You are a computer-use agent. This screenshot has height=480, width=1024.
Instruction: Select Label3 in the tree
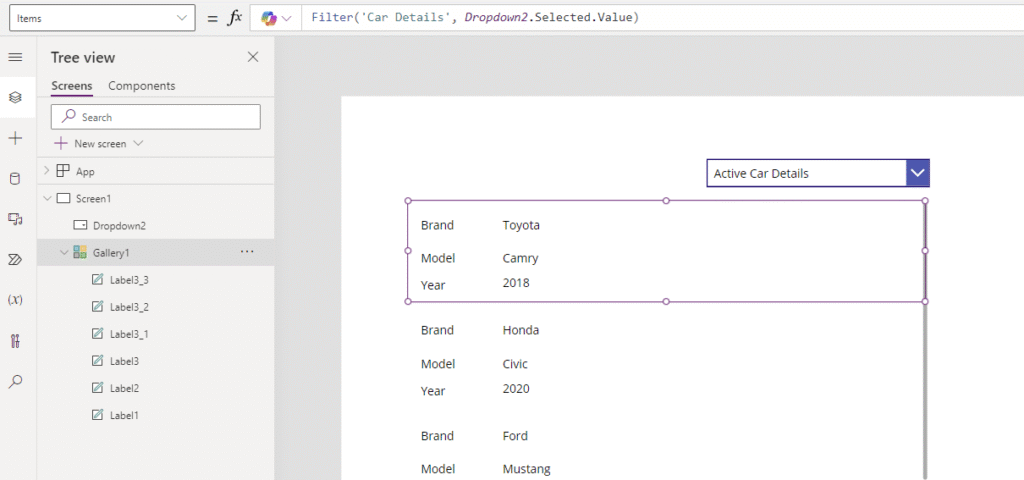click(124, 361)
